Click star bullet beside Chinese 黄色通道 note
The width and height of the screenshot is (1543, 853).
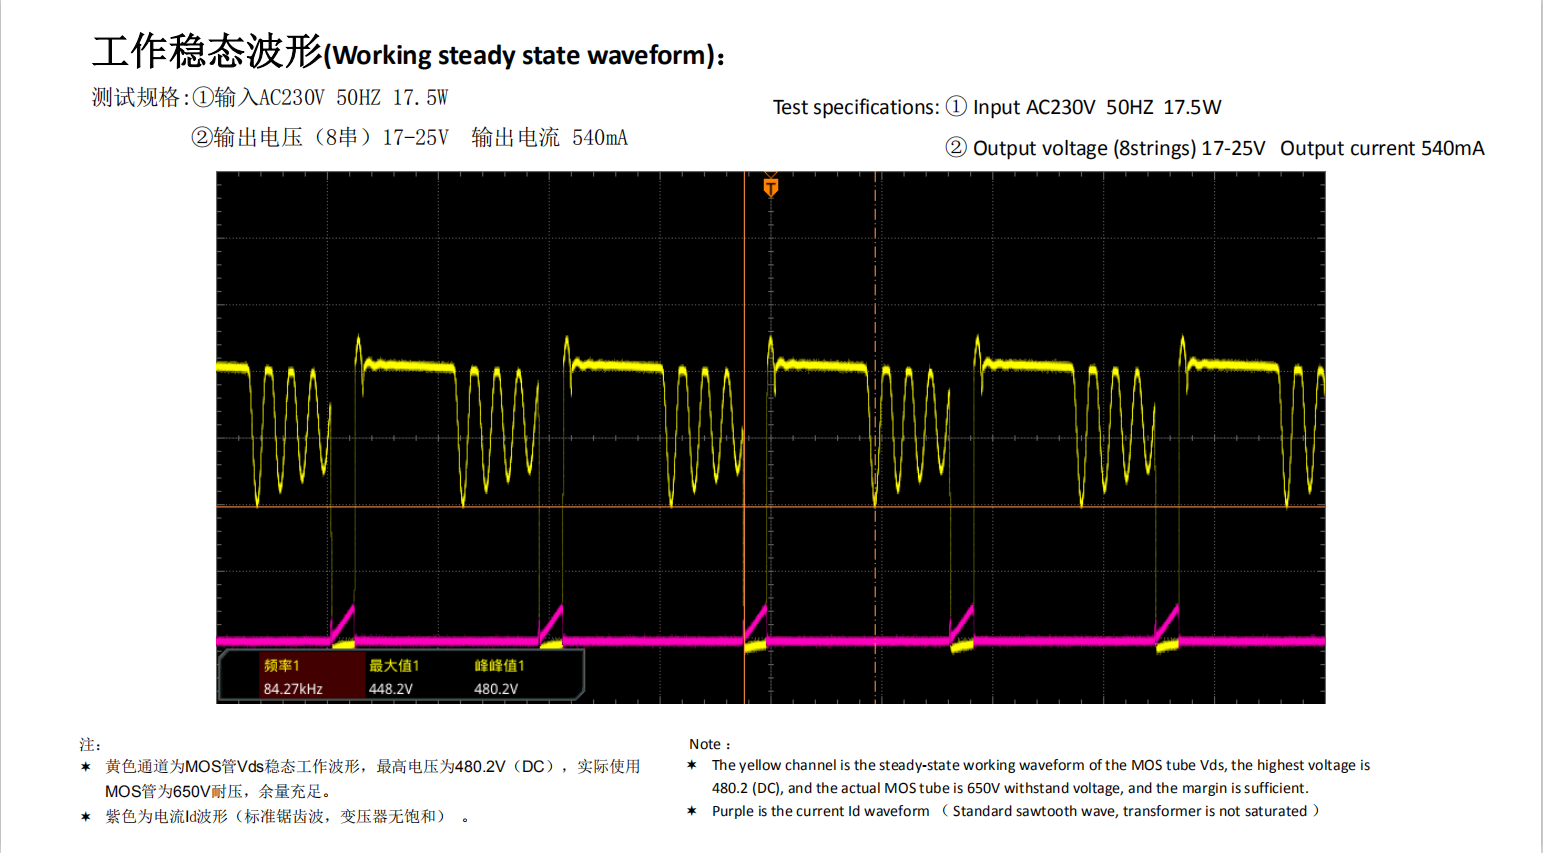point(86,767)
